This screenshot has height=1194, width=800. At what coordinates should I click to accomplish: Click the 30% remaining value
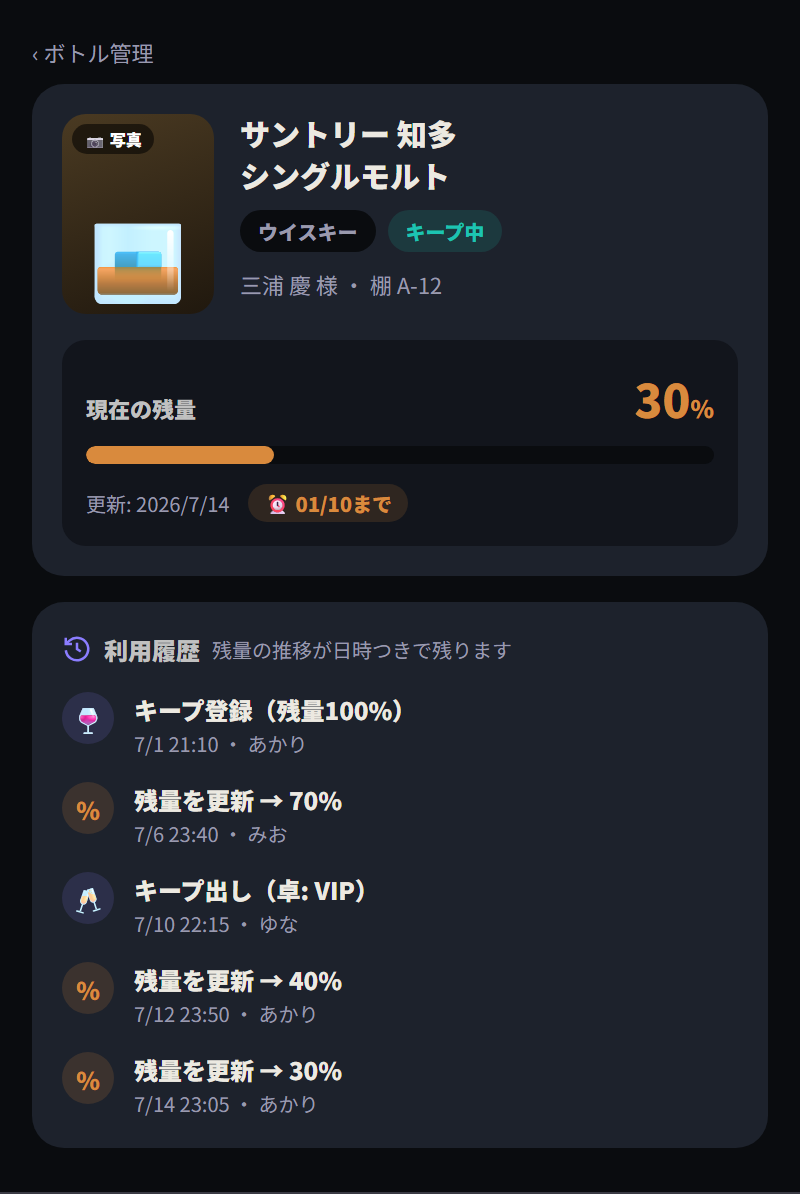674,401
